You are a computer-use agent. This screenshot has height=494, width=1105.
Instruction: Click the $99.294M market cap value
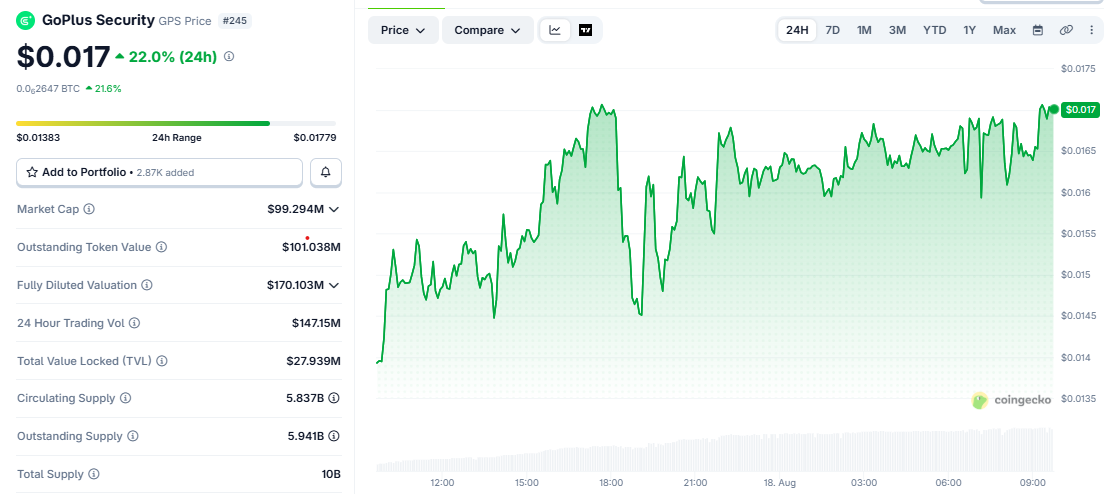pyautogui.click(x=295, y=209)
